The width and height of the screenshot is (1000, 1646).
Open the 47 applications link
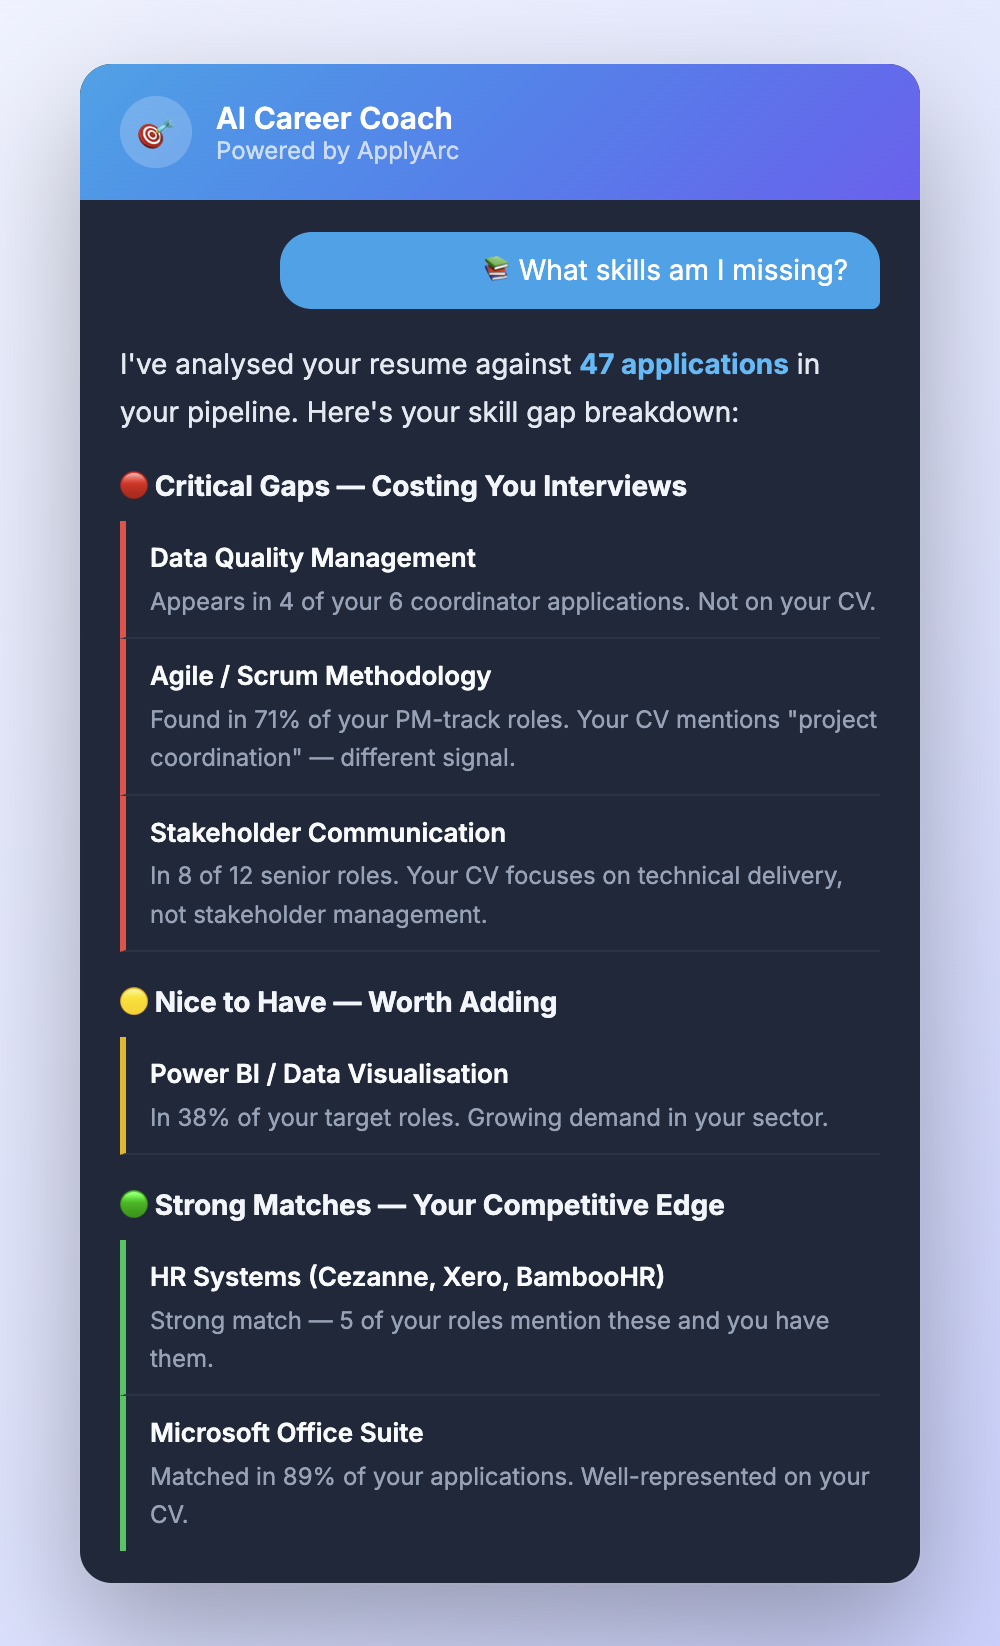[684, 364]
